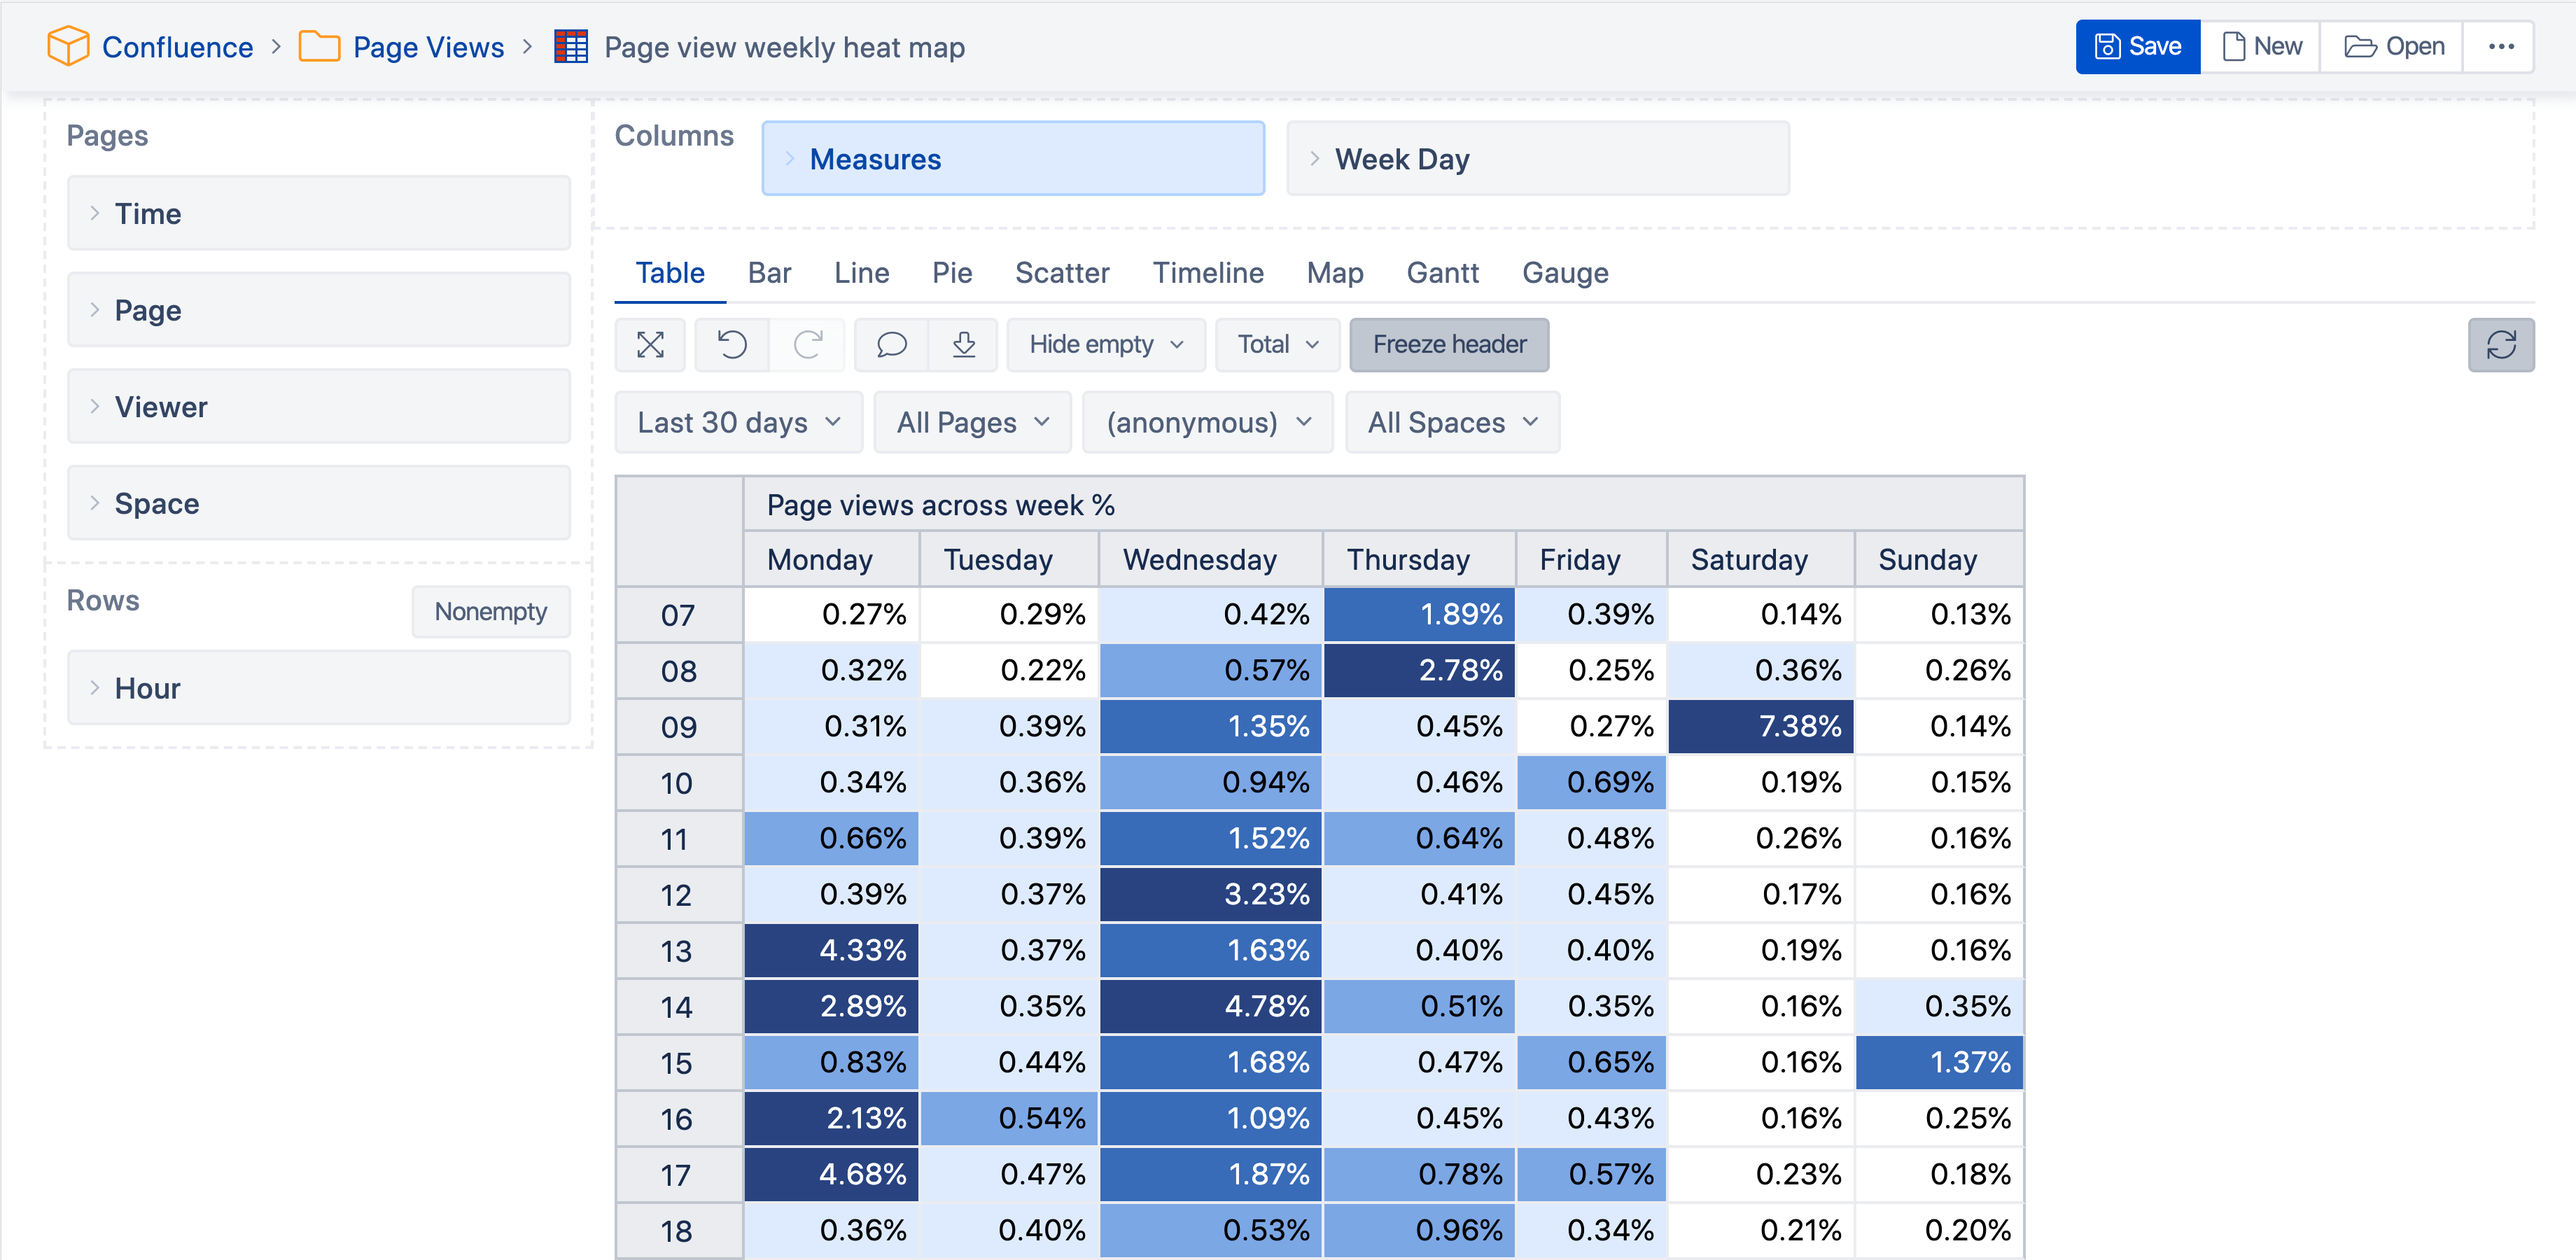Open the All Spaces filter dropdown
Image resolution: width=2576 pixels, height=1260 pixels.
tap(1452, 422)
